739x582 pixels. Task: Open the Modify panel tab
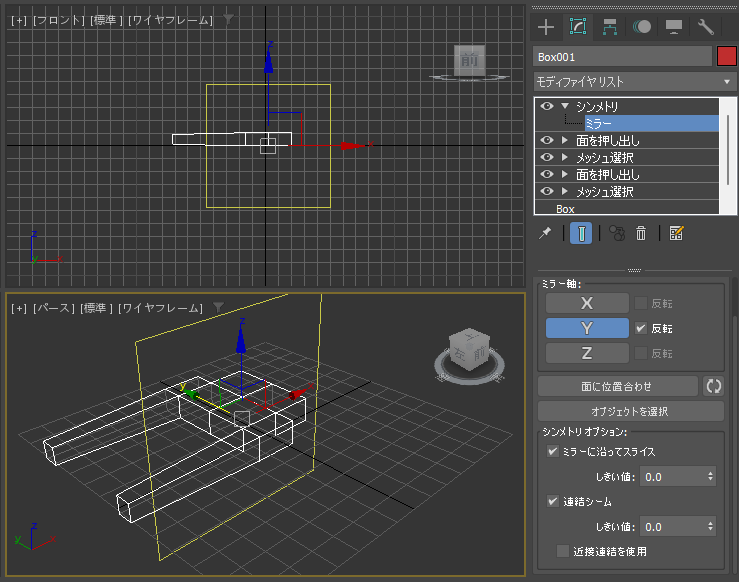coord(578,27)
